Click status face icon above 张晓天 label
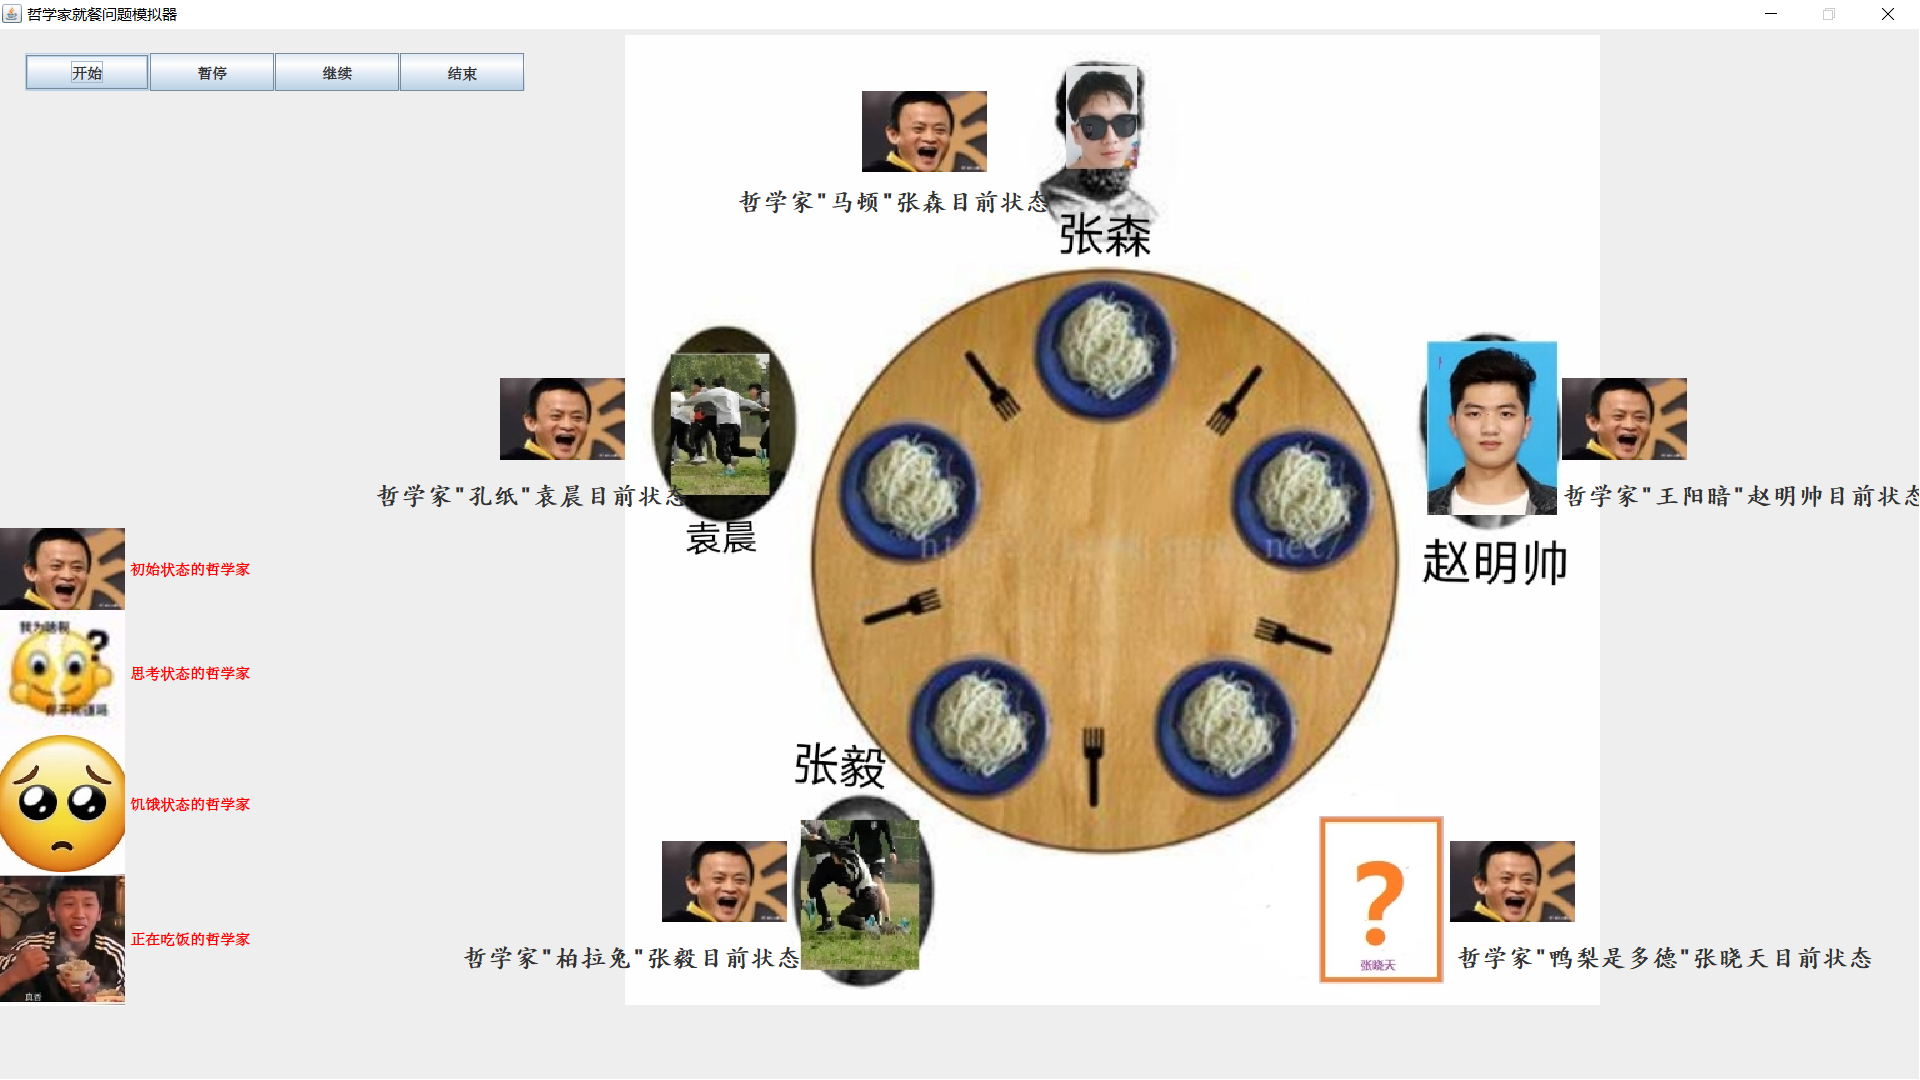1920x1080 pixels. point(1512,881)
